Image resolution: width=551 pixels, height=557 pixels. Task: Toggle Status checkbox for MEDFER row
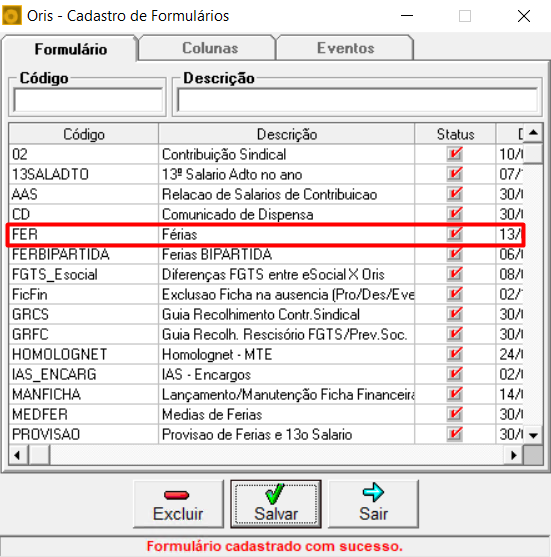(455, 414)
